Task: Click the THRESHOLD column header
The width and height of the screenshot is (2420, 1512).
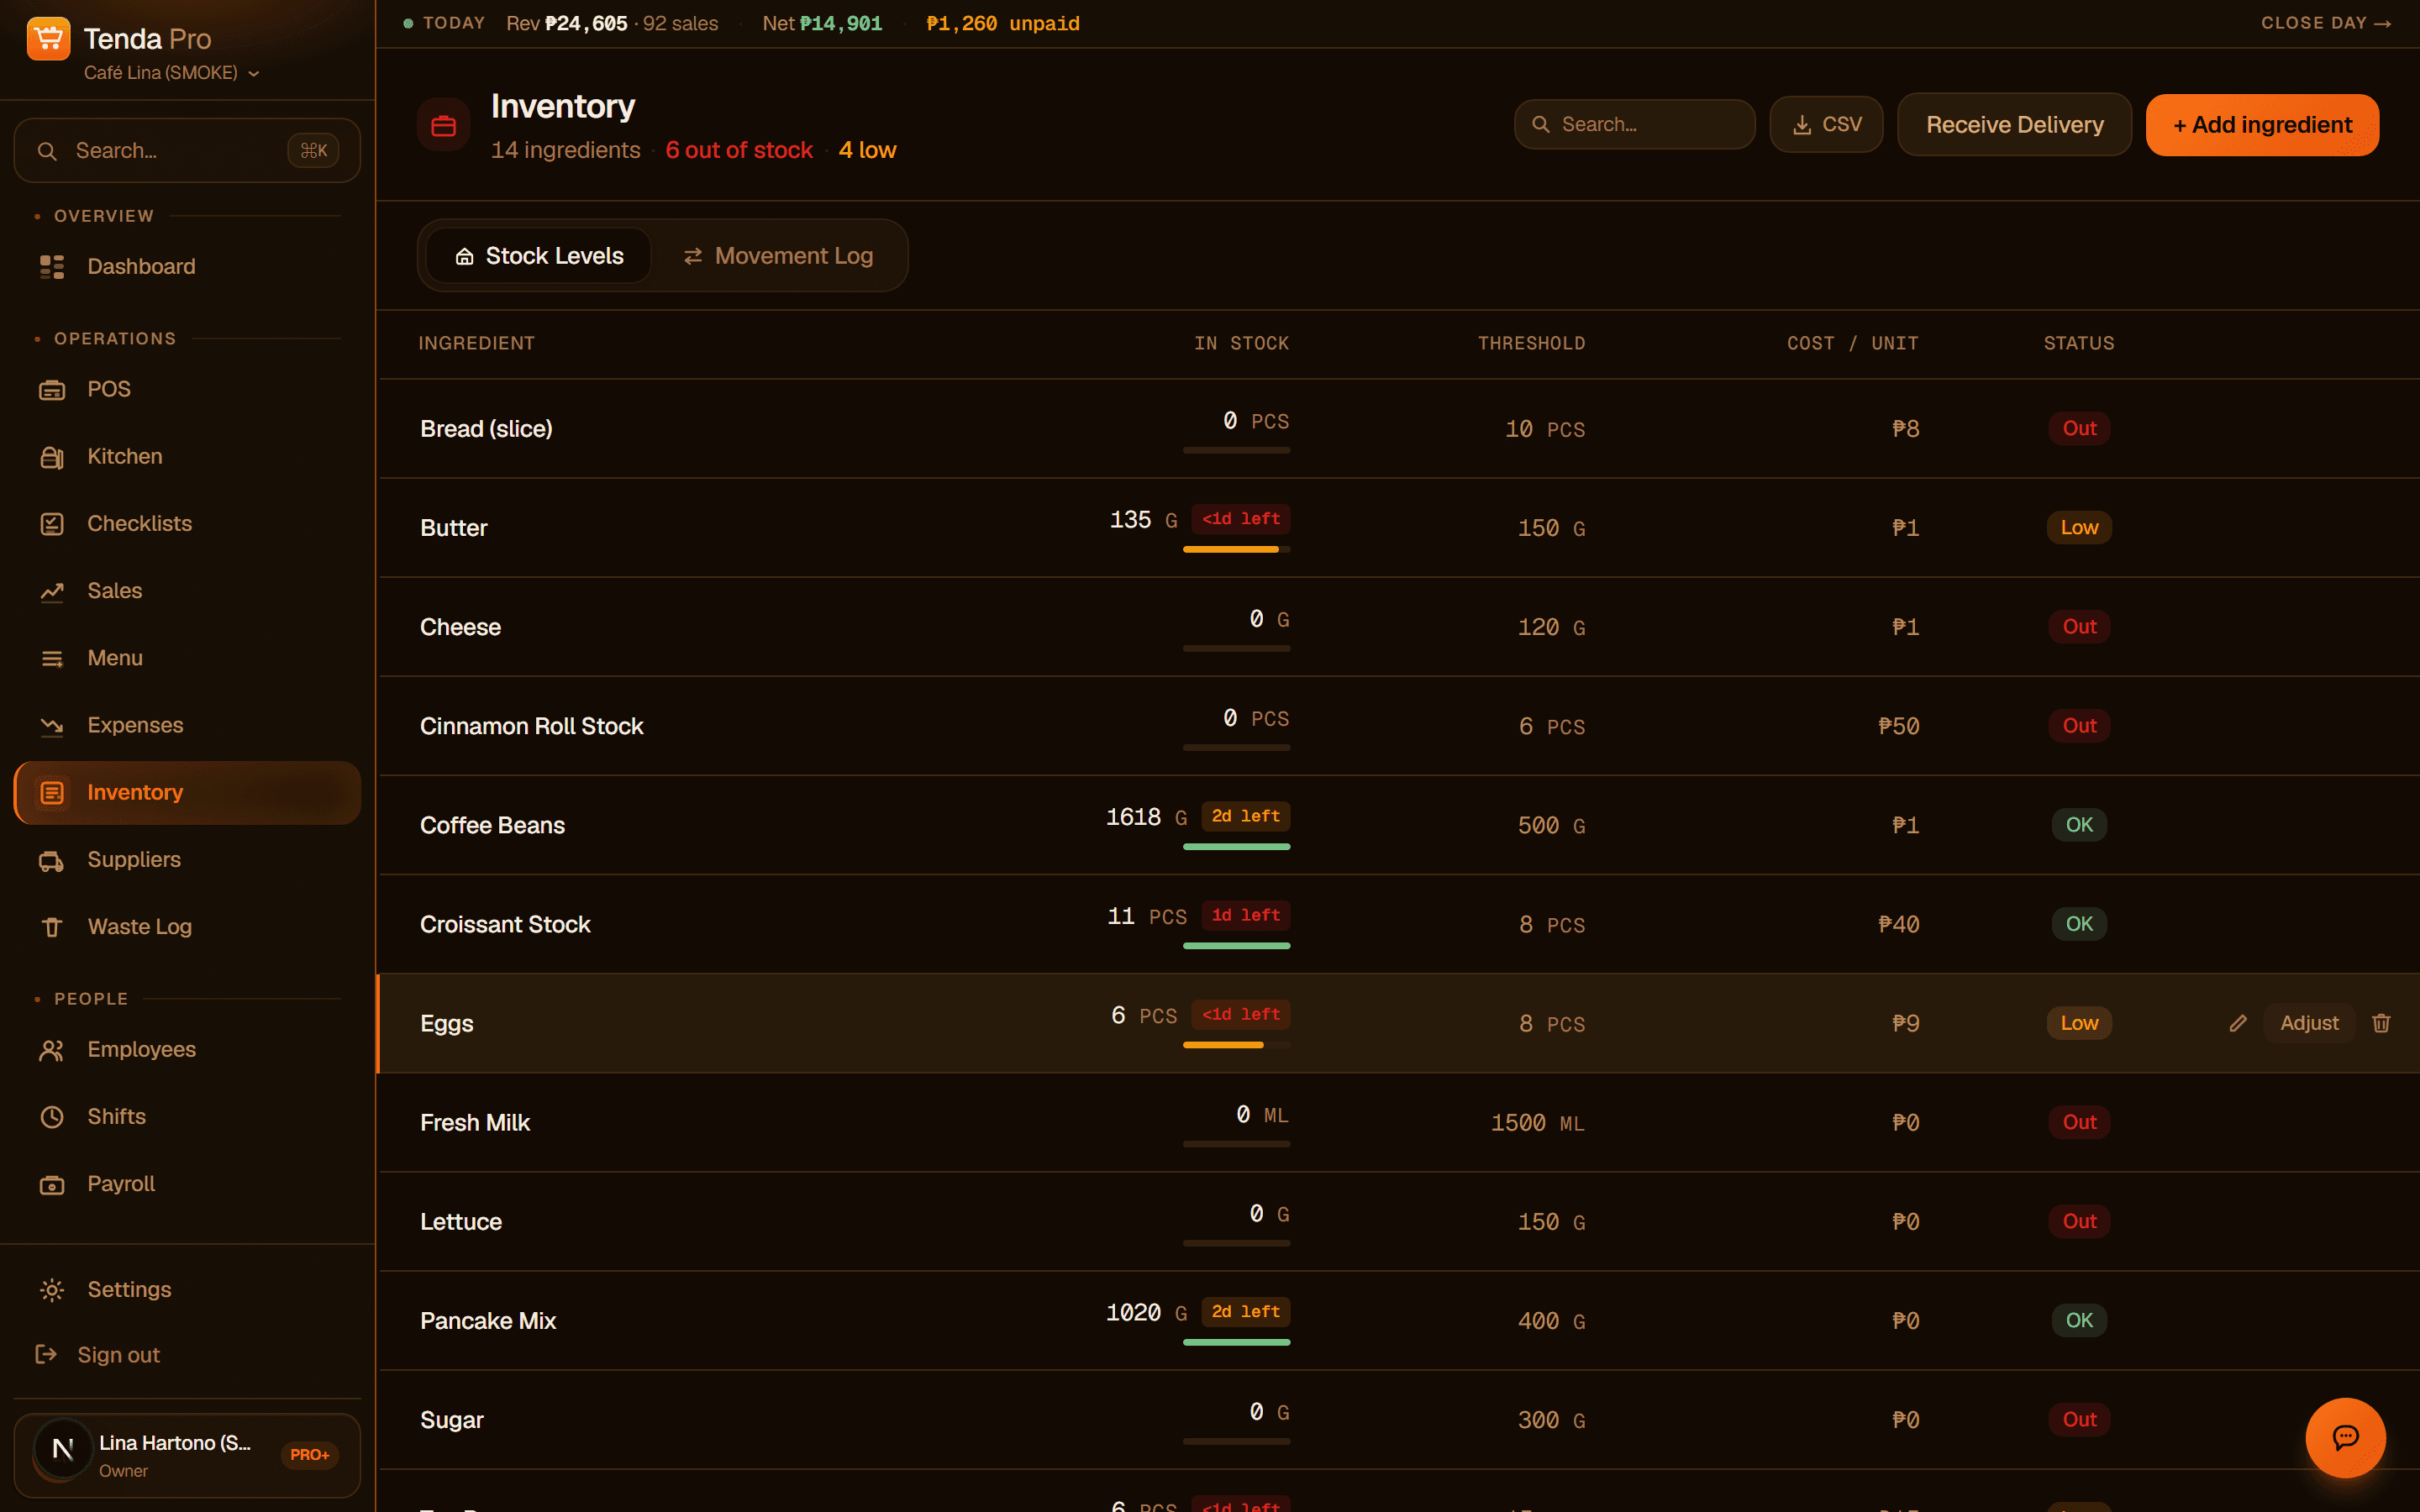Action: point(1531,343)
